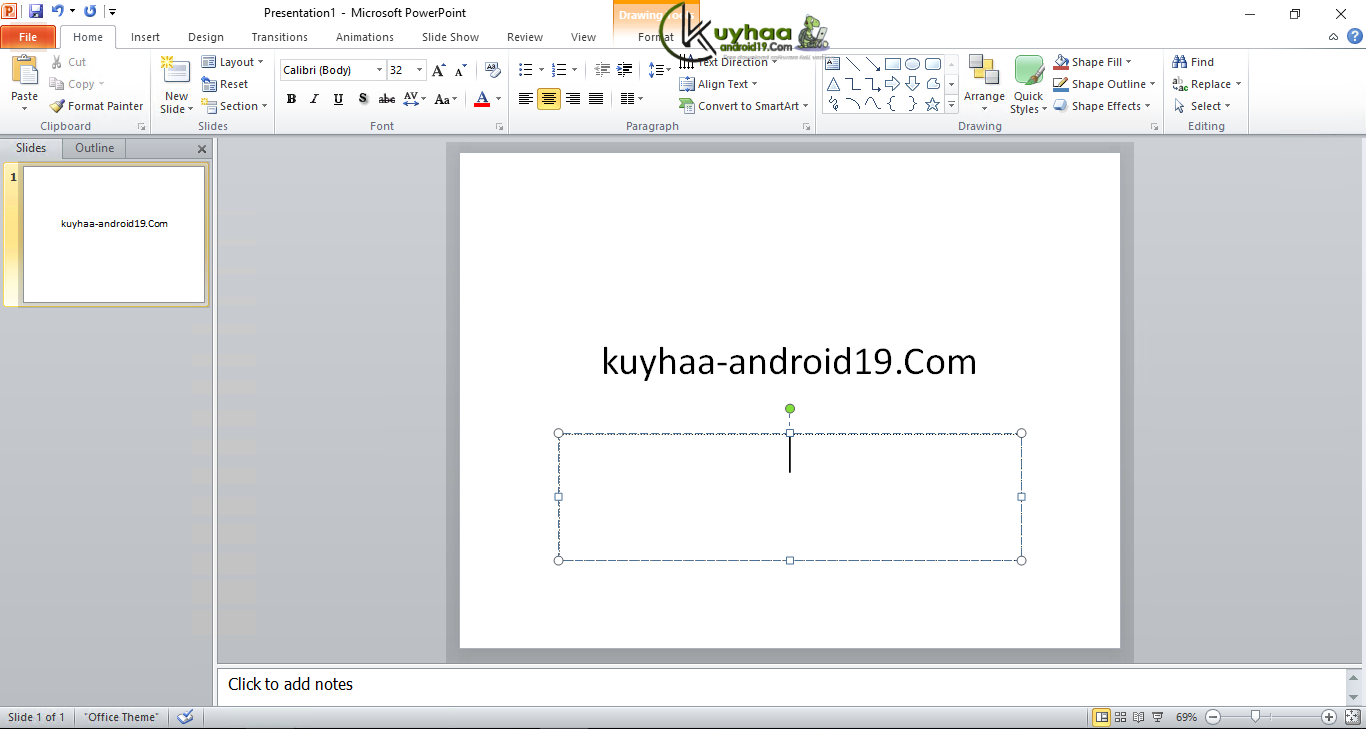Justify the paragraph text
1366x729 pixels.
pos(596,99)
